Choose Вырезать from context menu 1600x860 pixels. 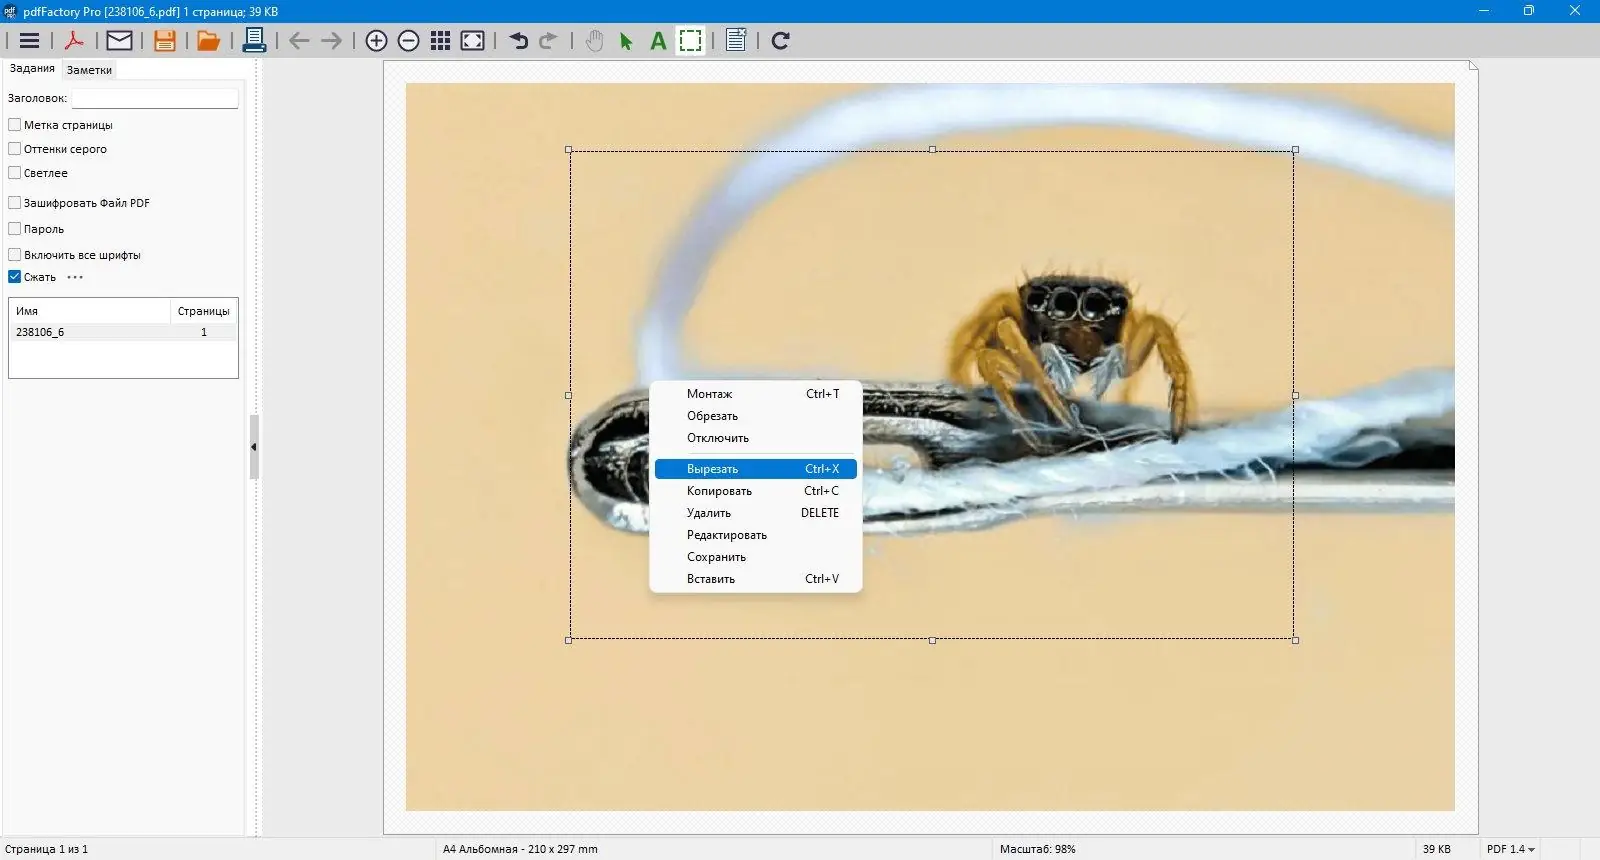click(x=756, y=469)
